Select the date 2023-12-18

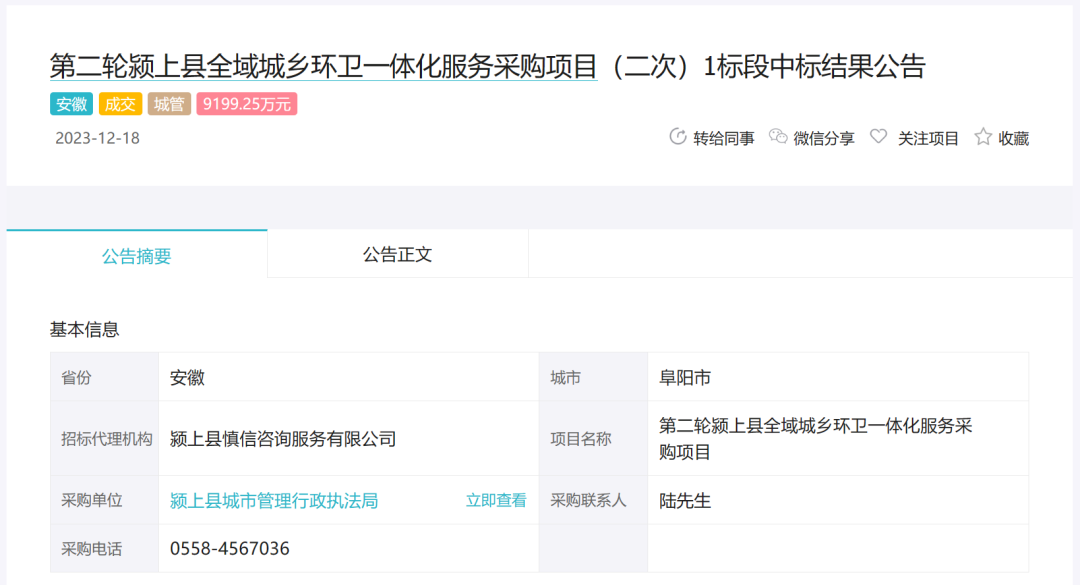97,138
